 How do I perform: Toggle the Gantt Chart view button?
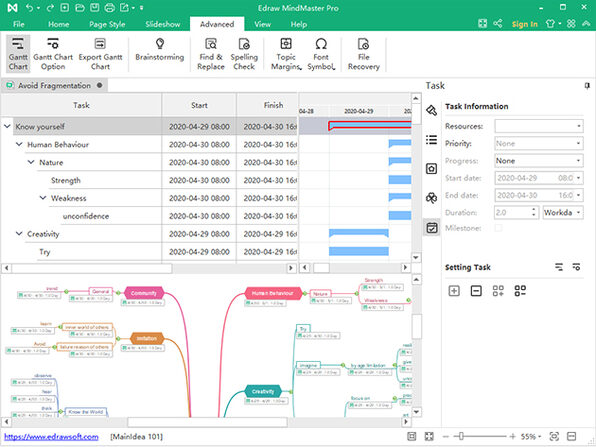click(18, 54)
